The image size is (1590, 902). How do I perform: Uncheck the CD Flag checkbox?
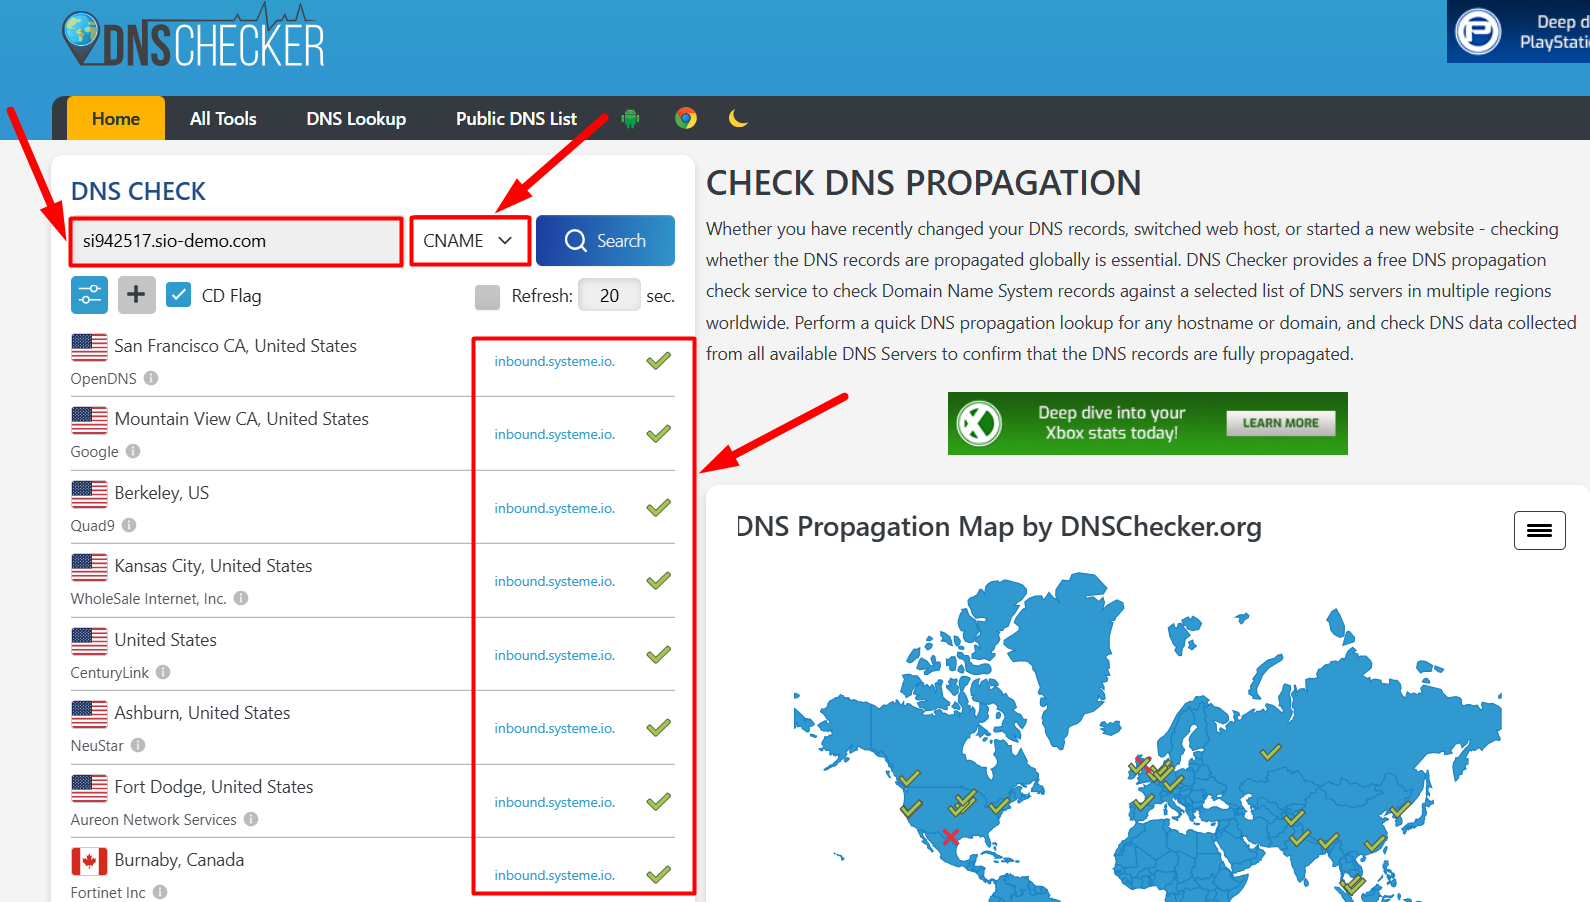click(x=179, y=295)
